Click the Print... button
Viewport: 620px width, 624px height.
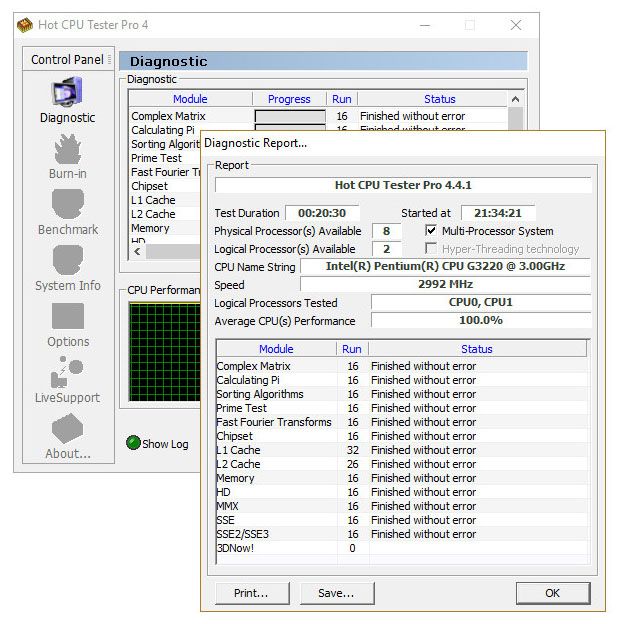[x=252, y=593]
